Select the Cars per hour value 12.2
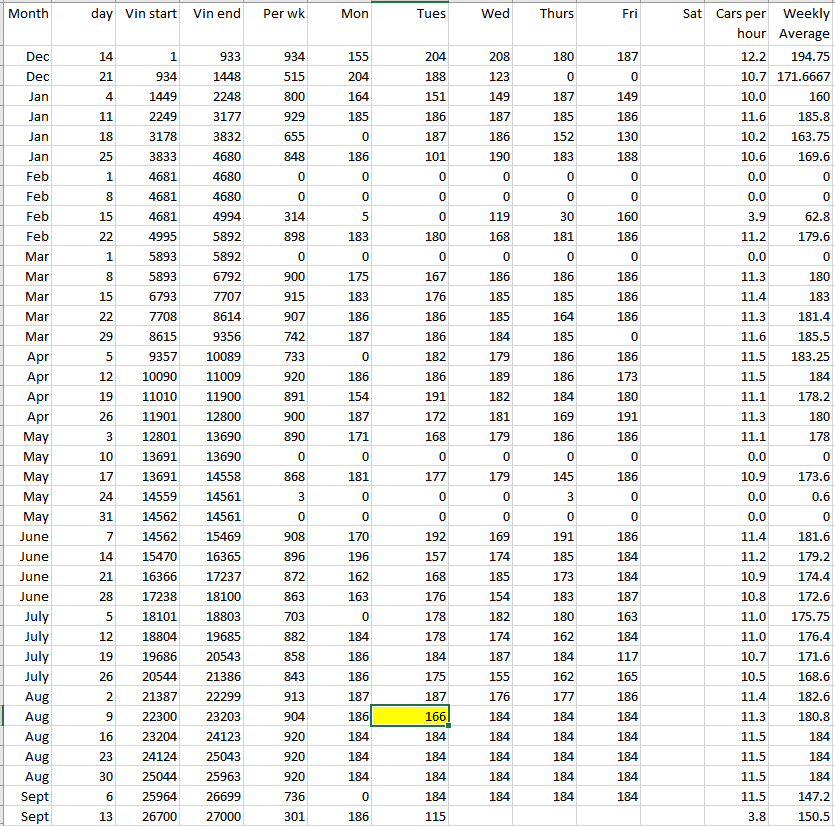 740,57
